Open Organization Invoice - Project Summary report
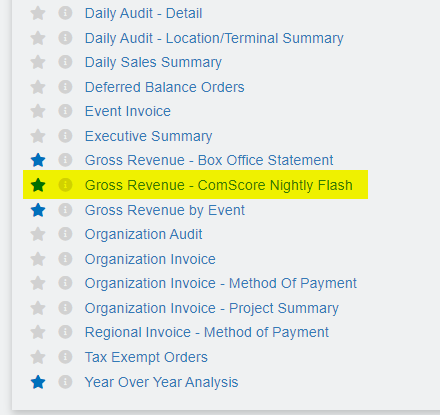The image size is (440, 415). [x=212, y=308]
